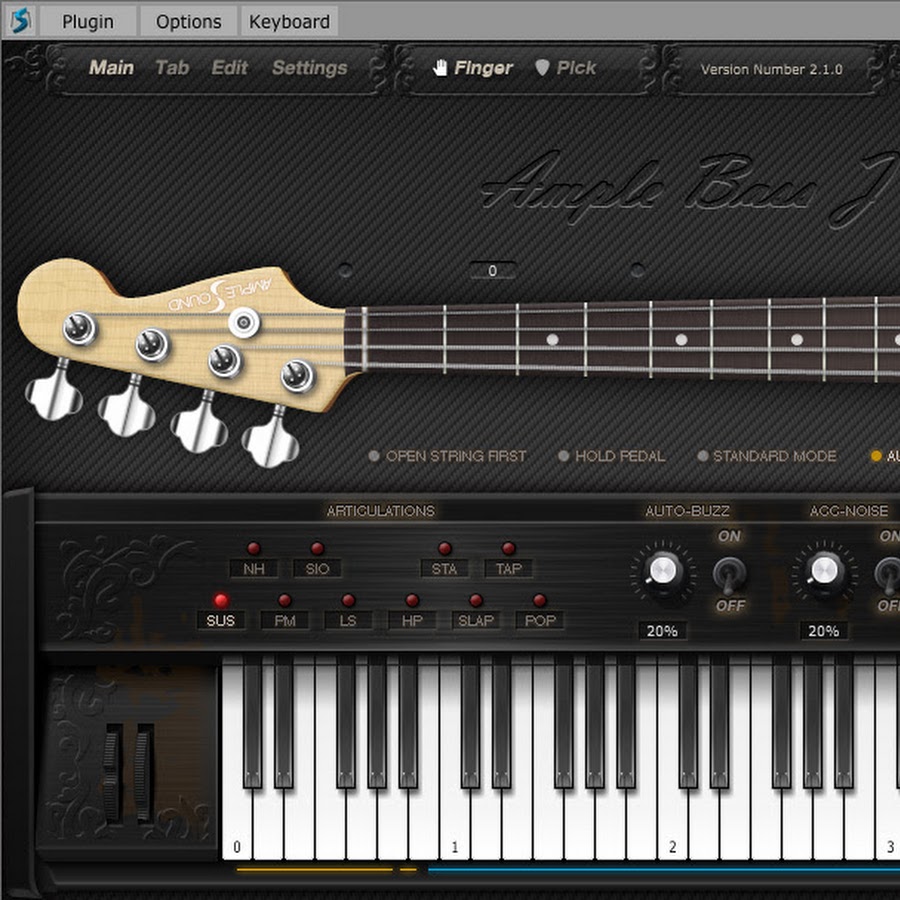Click the modulation wheel

144,772
